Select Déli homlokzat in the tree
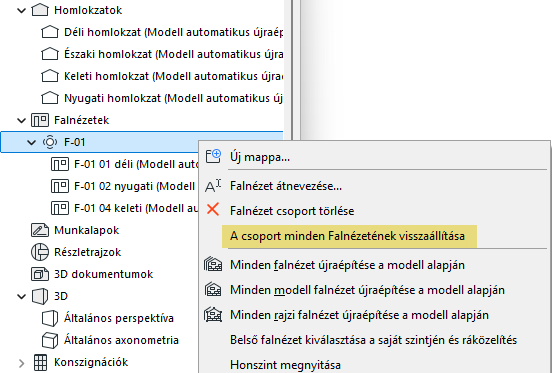Viewport: 552px width, 373px height. pos(174,32)
